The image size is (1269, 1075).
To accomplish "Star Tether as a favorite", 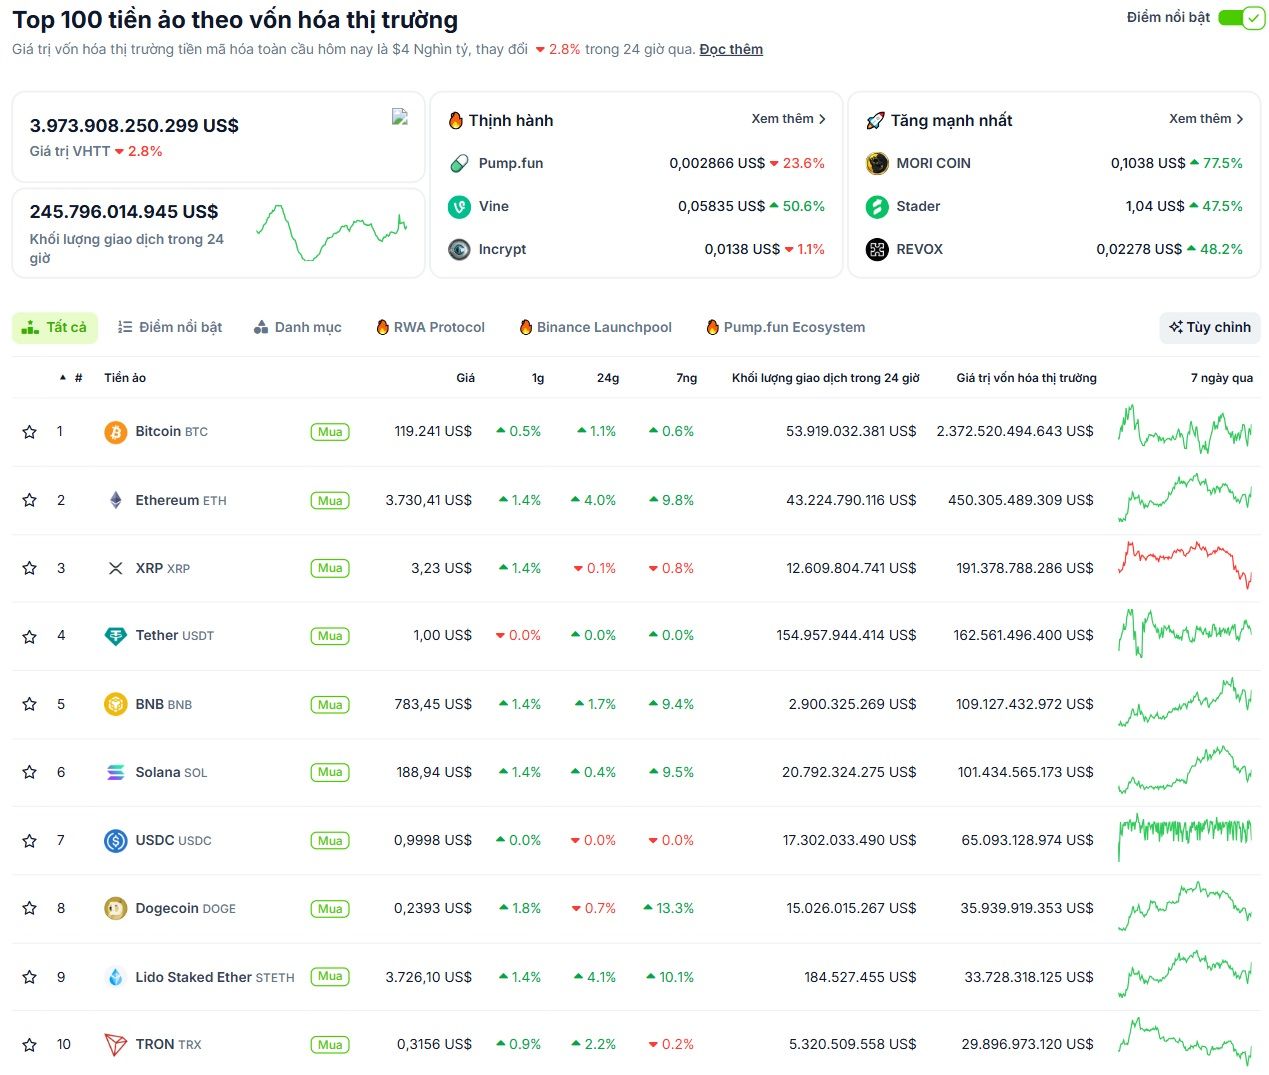I will 30,636.
